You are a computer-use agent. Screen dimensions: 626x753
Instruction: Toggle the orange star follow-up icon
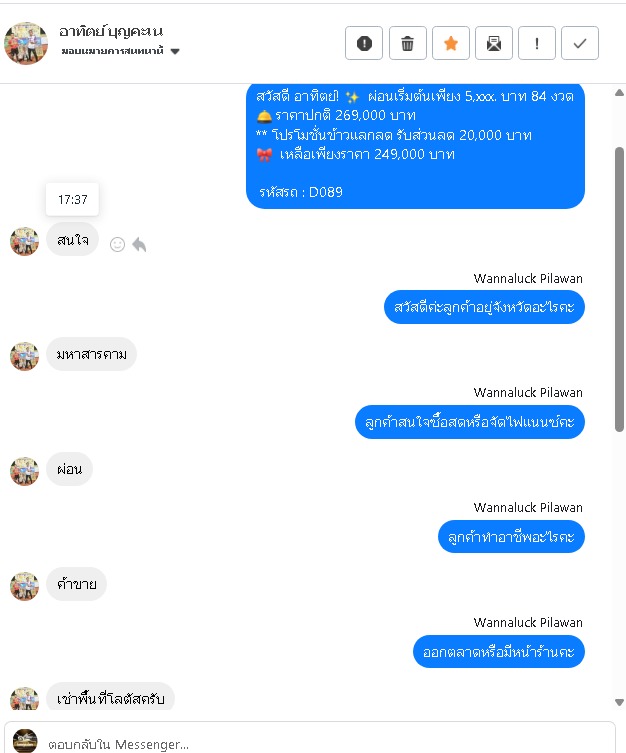click(x=450, y=43)
